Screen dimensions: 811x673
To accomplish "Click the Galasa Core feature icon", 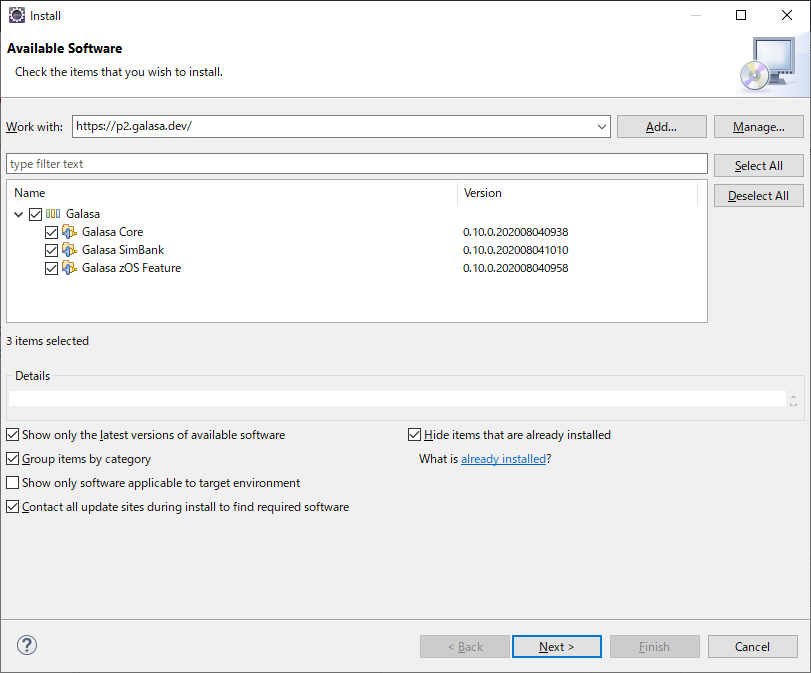I will (x=69, y=231).
